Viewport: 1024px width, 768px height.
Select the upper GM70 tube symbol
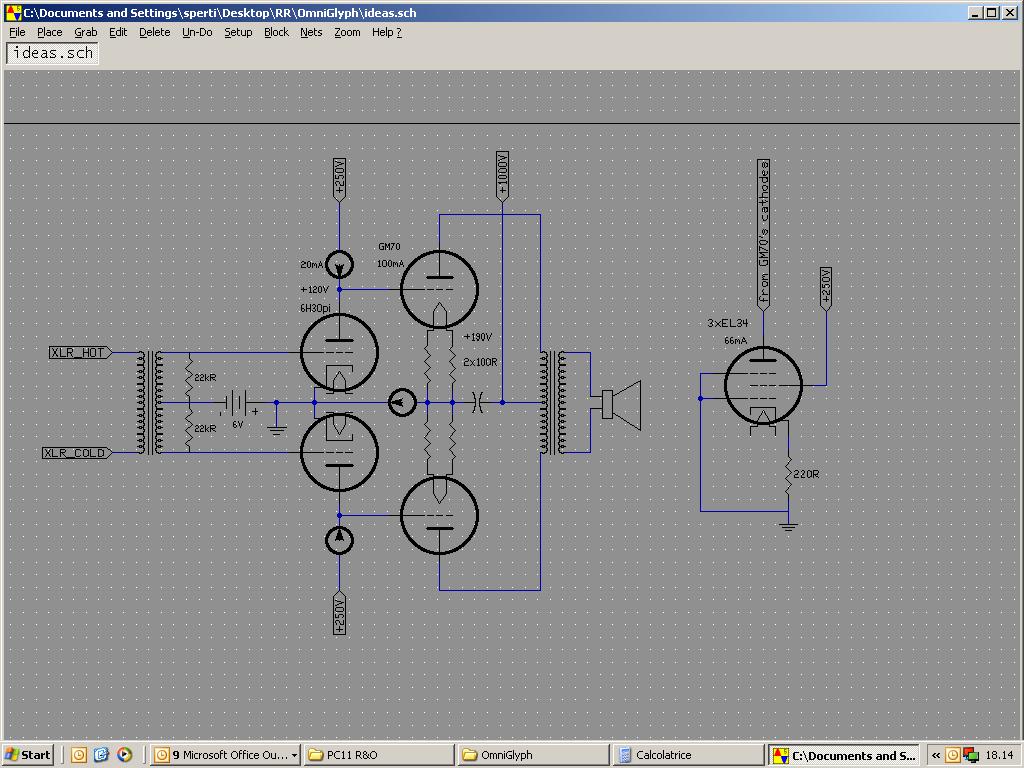(439, 289)
